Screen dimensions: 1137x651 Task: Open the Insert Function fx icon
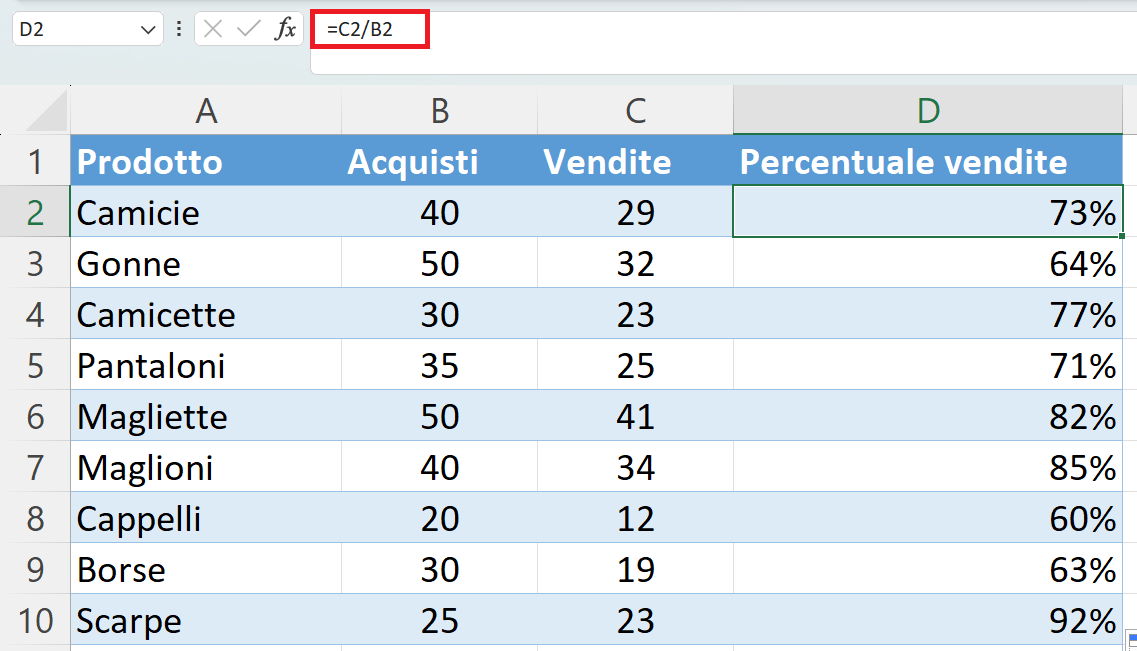286,29
